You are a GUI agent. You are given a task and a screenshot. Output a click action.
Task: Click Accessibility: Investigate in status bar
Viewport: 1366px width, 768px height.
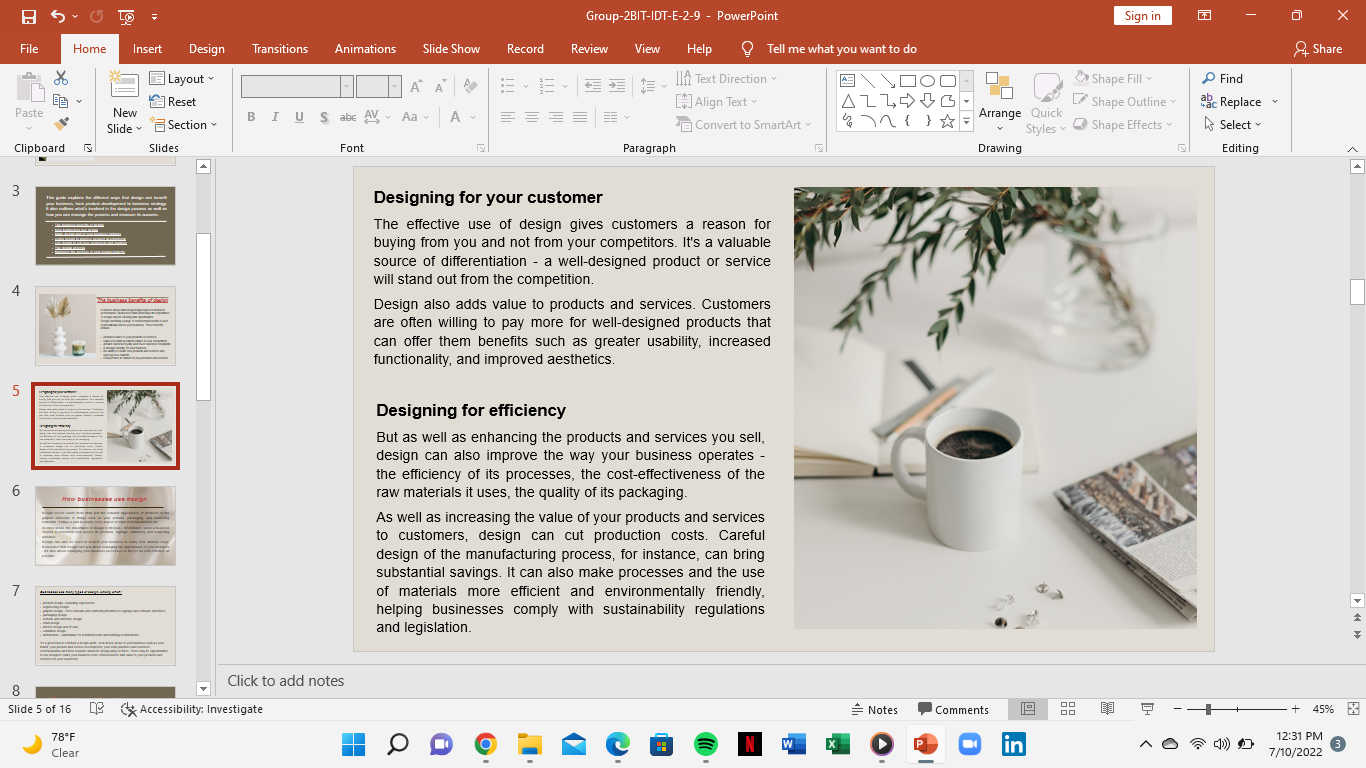coord(192,709)
